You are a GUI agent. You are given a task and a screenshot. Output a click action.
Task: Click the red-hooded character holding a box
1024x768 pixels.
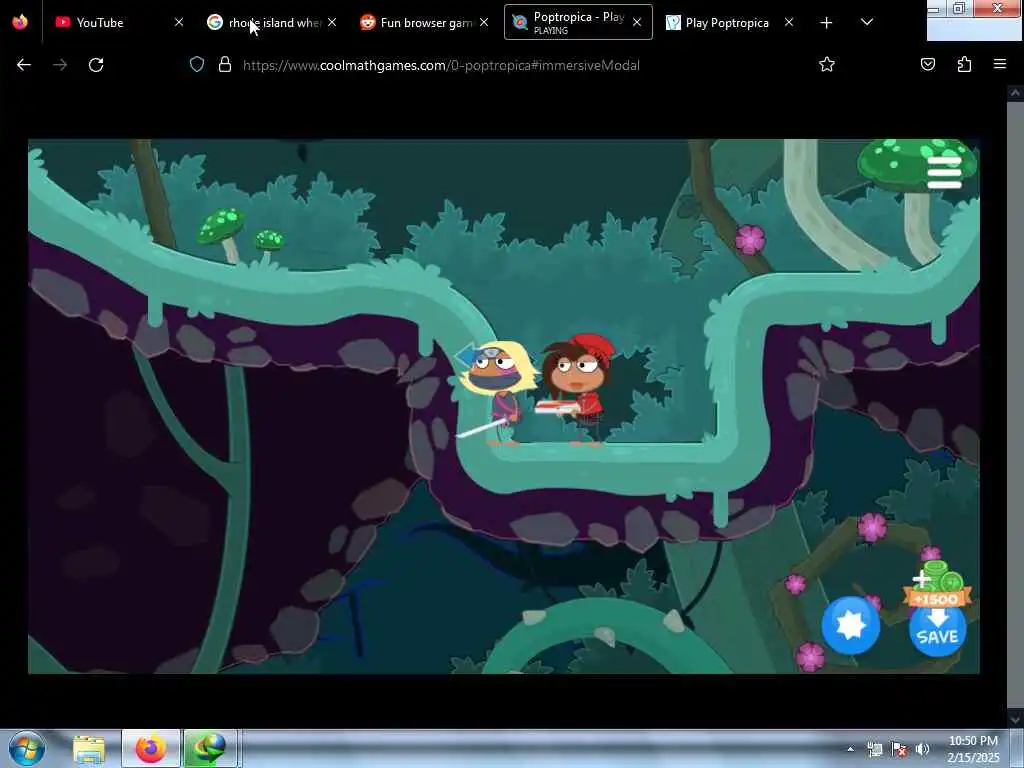(578, 389)
